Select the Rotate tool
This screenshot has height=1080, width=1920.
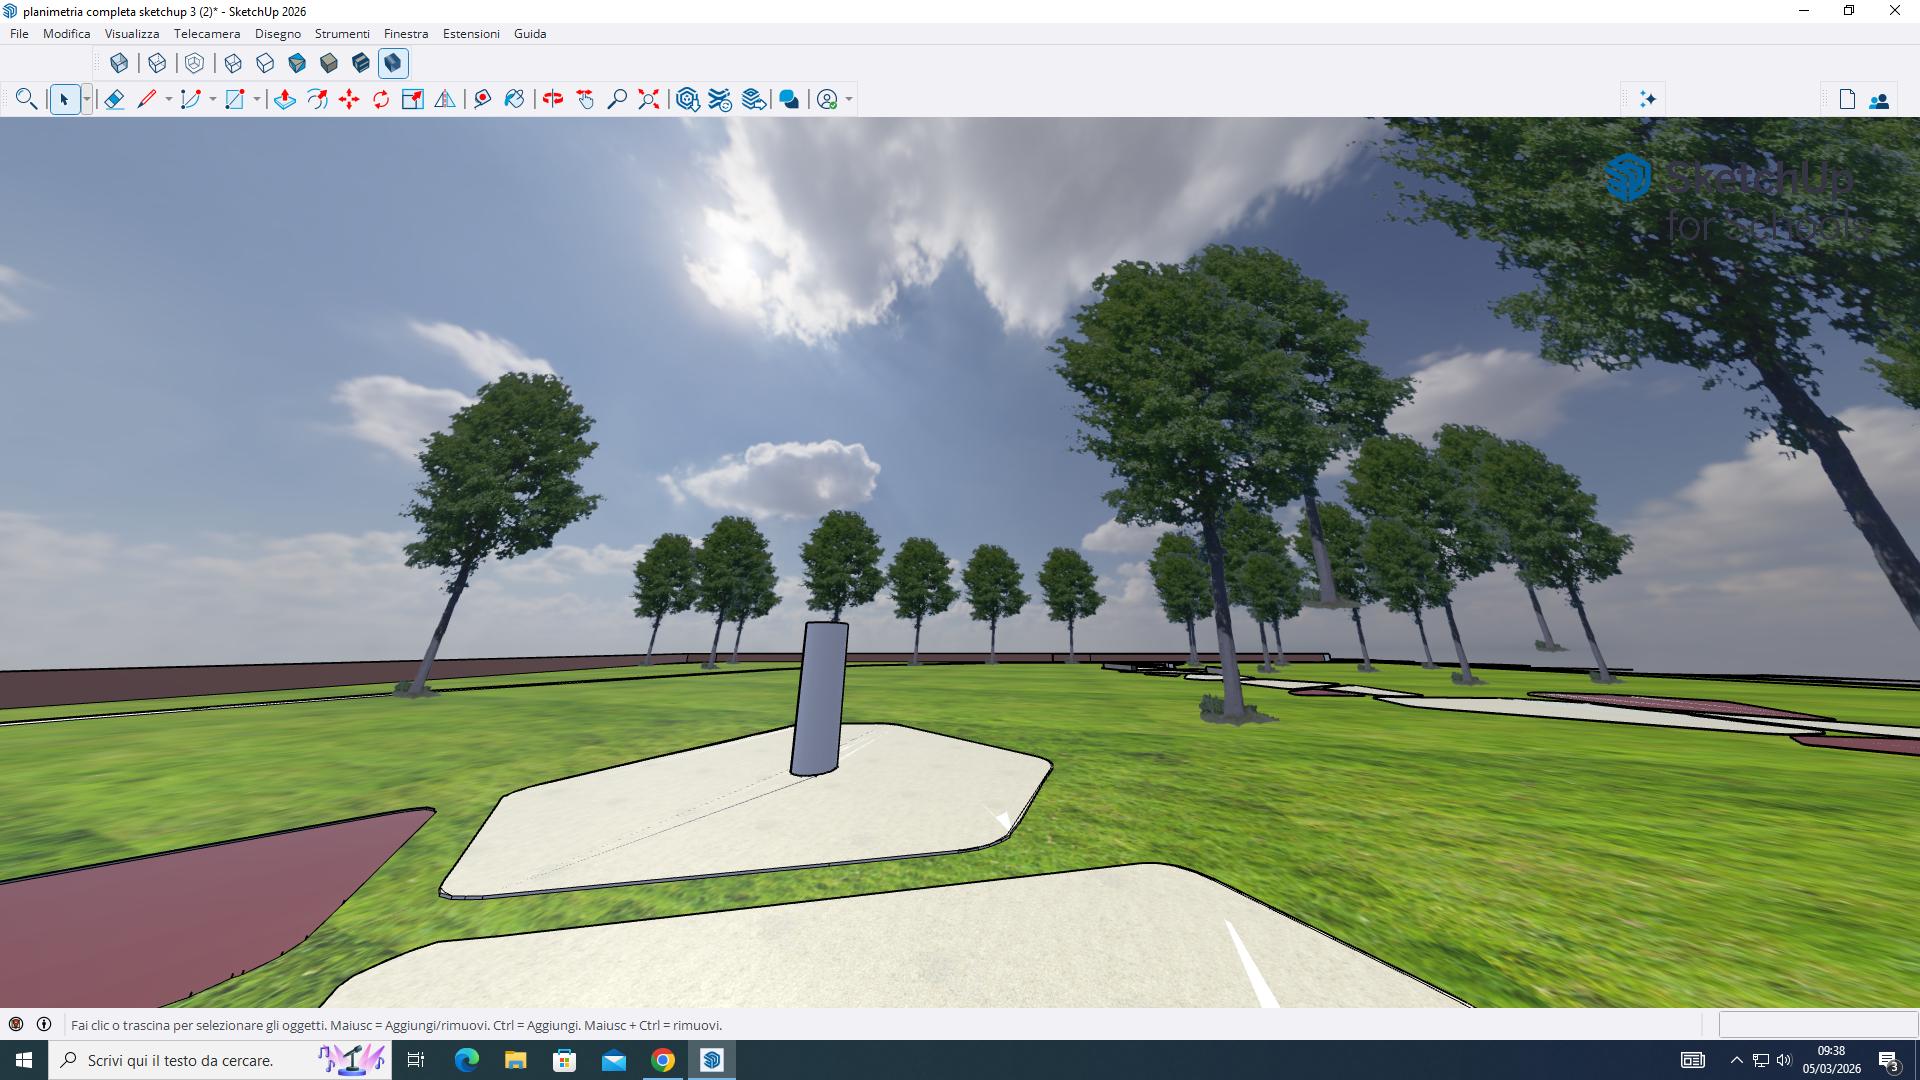(381, 99)
